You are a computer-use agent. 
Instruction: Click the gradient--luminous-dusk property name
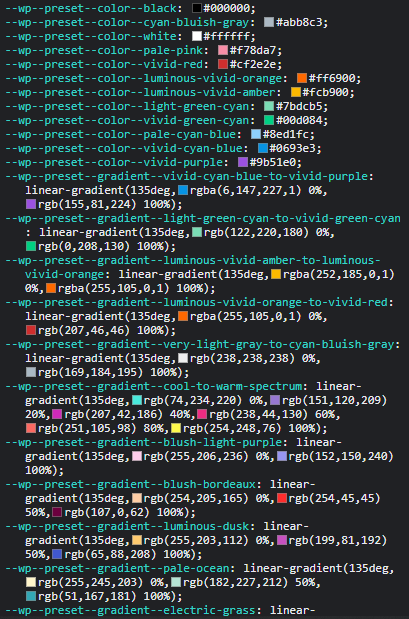tap(127, 527)
